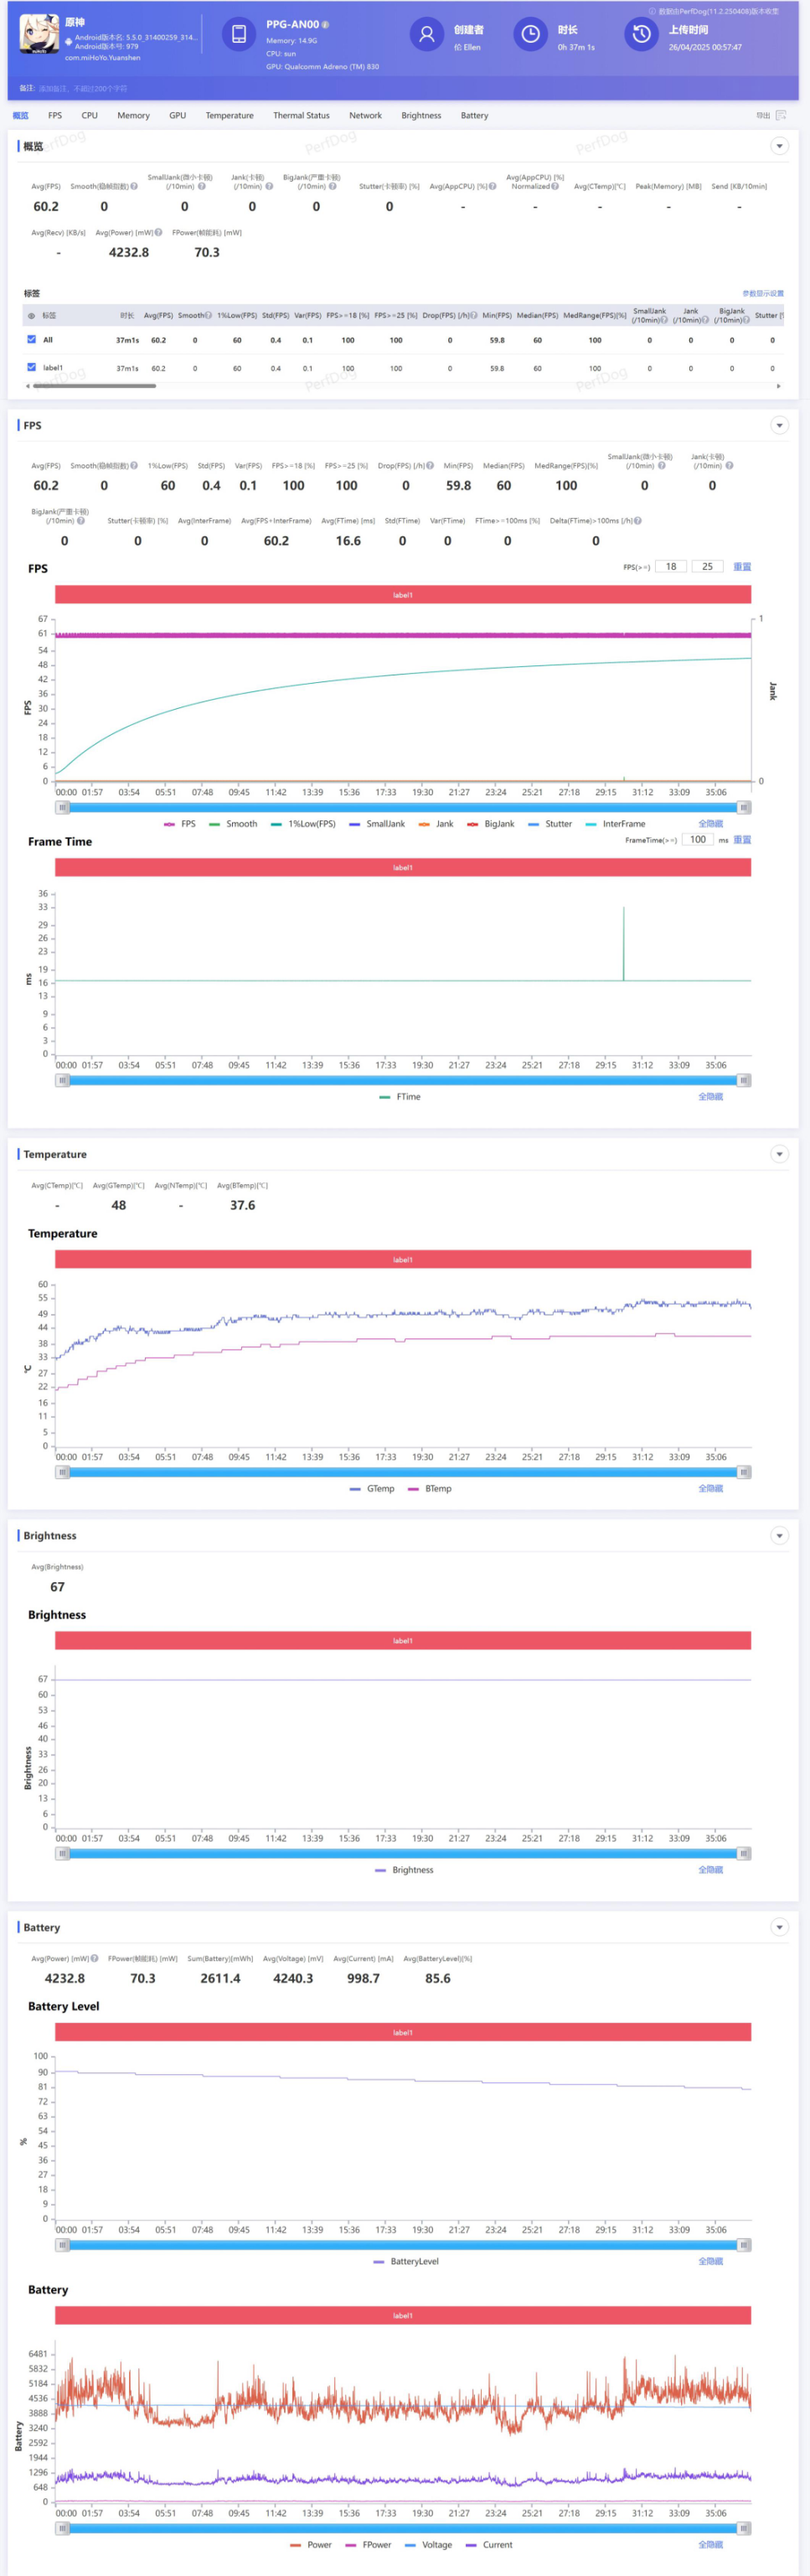Open help icon for Delta(FTime)>100ms
Screen dimensions: 810x2576
pos(638,521)
